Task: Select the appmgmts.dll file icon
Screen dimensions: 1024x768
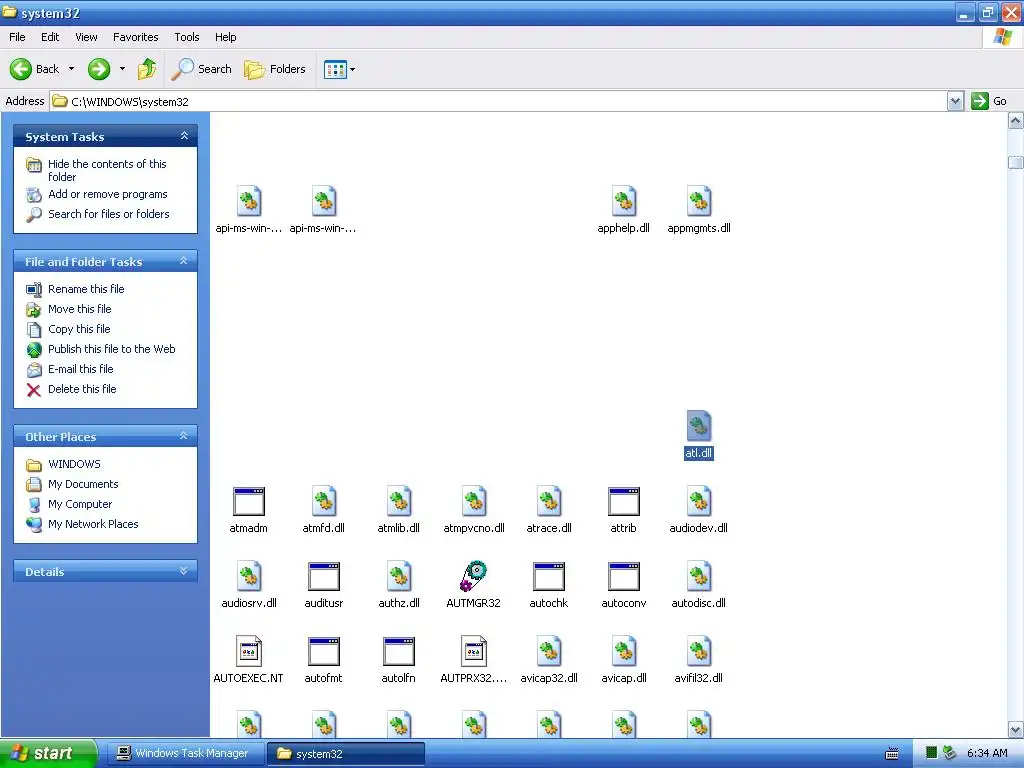Action: point(698,200)
